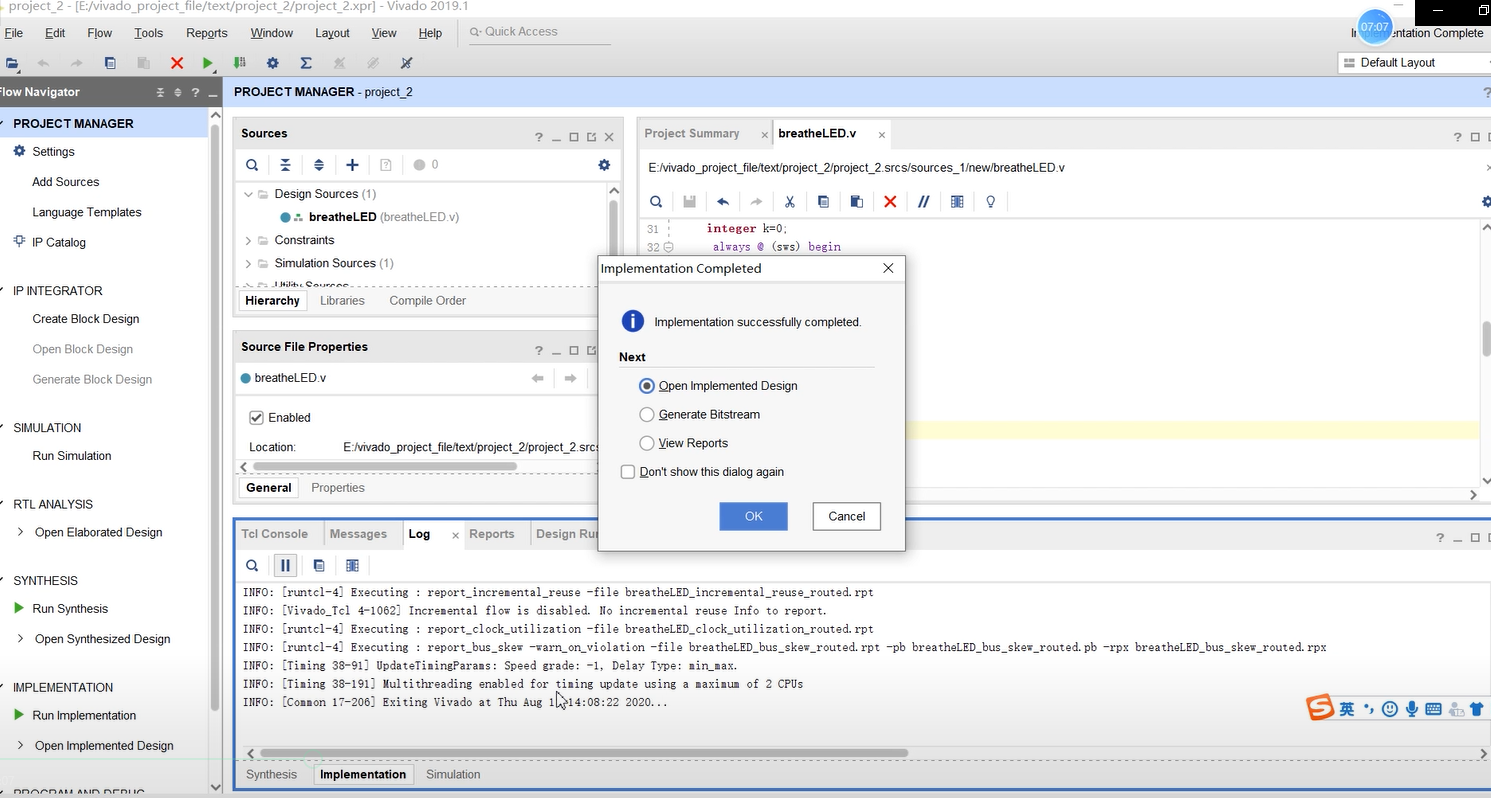Open Settings gear icon in main toolbar
1491x798 pixels.
pos(272,63)
